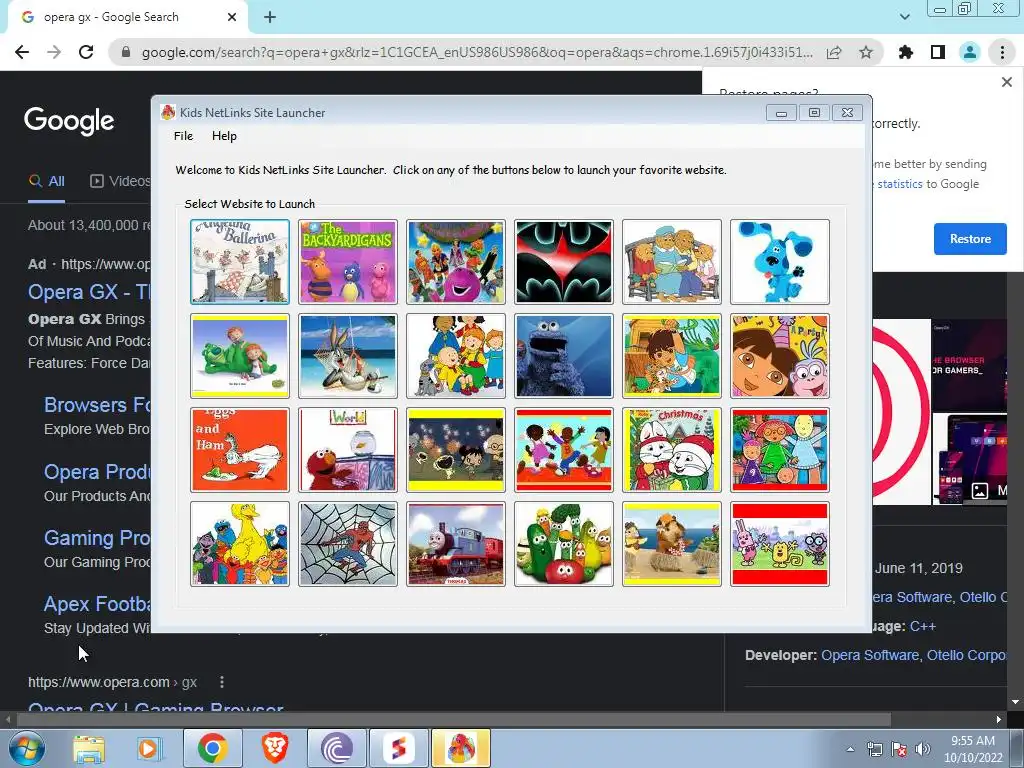Launch the Angelina Ballerina website button

click(240, 262)
